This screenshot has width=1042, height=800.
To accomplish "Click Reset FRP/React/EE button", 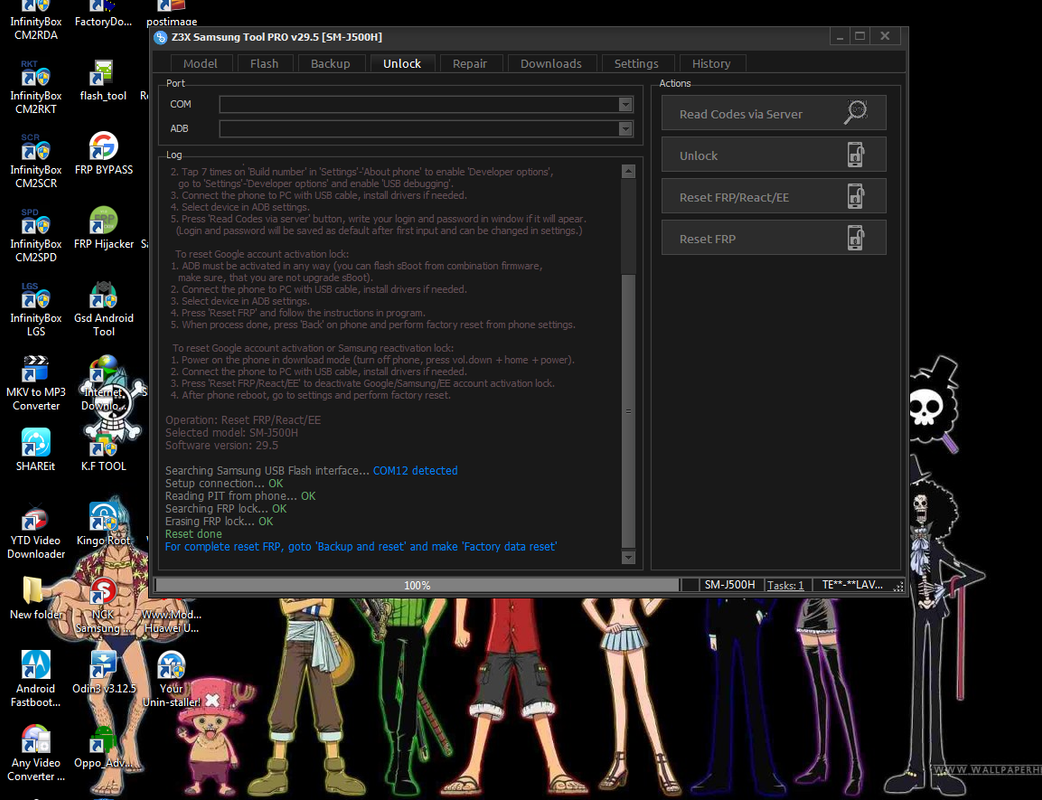I will (x=774, y=196).
